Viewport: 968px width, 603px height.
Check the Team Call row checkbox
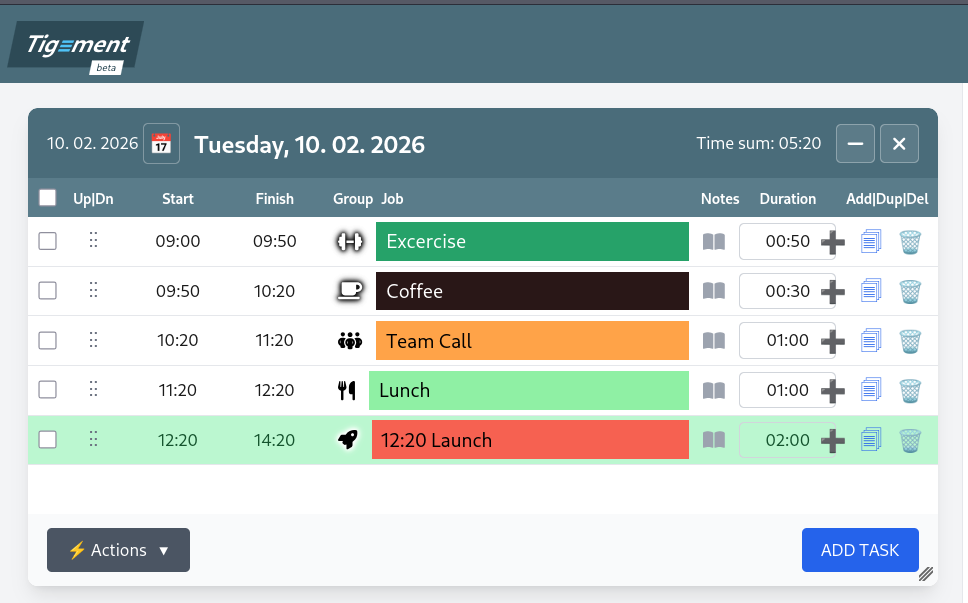47,340
